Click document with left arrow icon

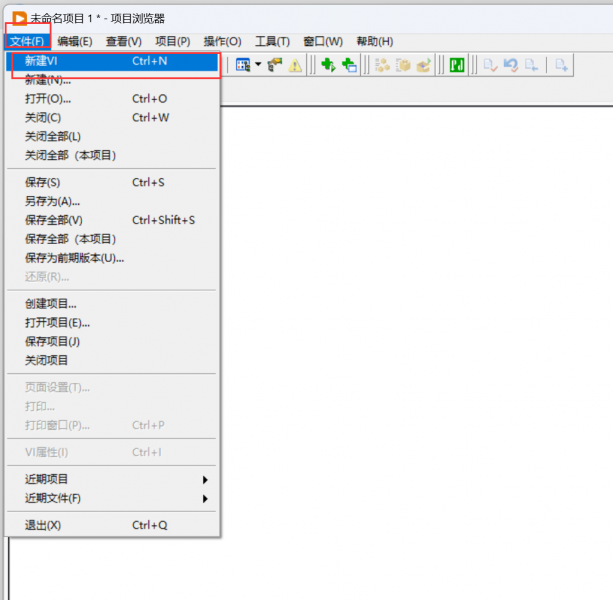(531, 65)
